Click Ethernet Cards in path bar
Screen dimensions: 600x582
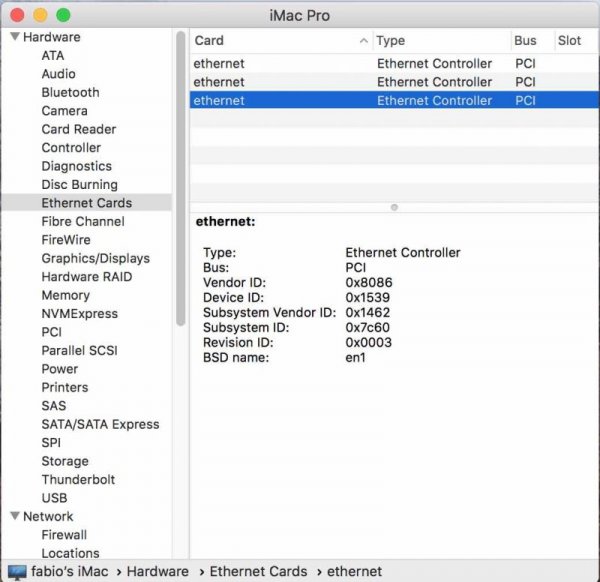pos(258,572)
